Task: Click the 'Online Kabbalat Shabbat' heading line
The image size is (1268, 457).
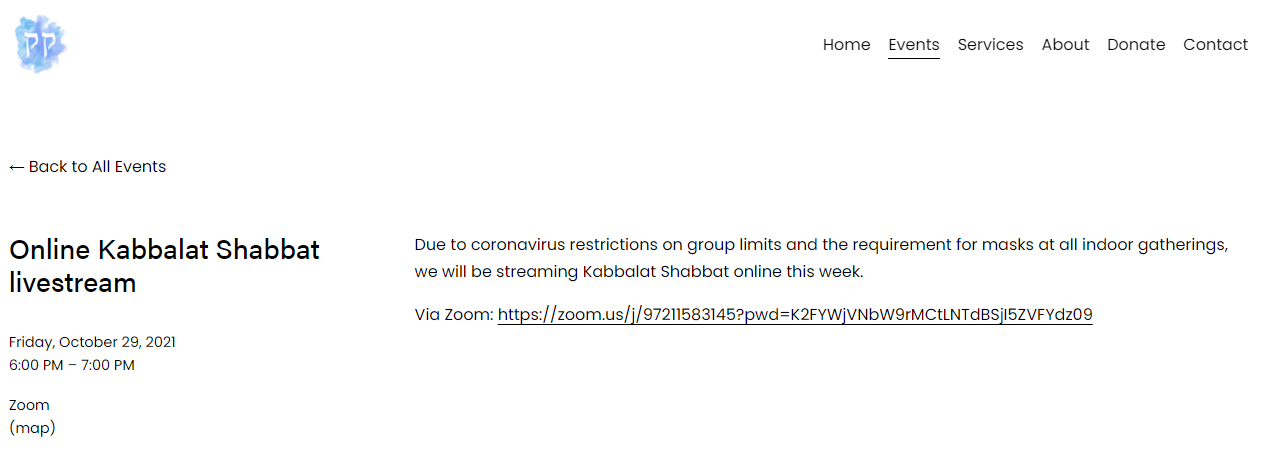Action: pos(164,249)
